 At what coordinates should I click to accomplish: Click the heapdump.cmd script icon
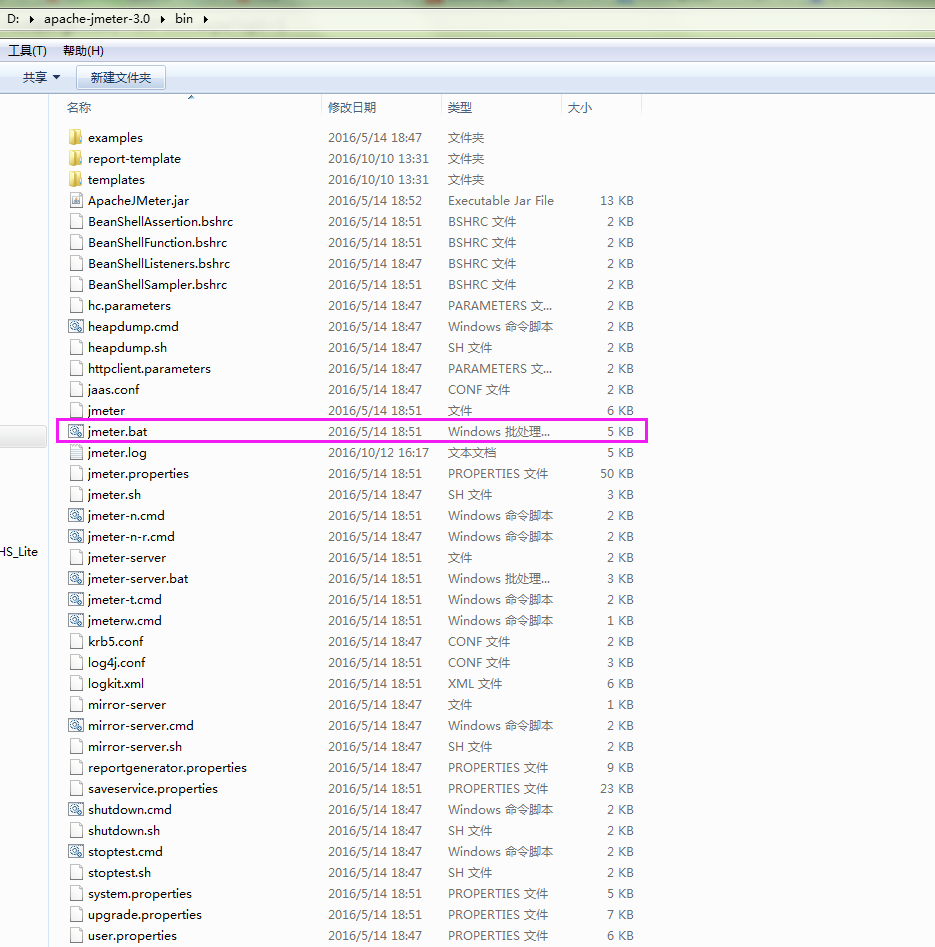[76, 327]
